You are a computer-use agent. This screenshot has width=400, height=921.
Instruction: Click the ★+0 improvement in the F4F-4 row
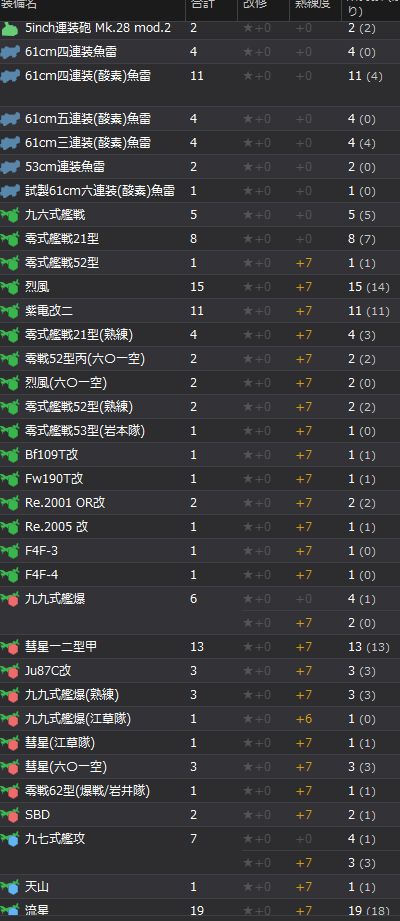coord(257,576)
